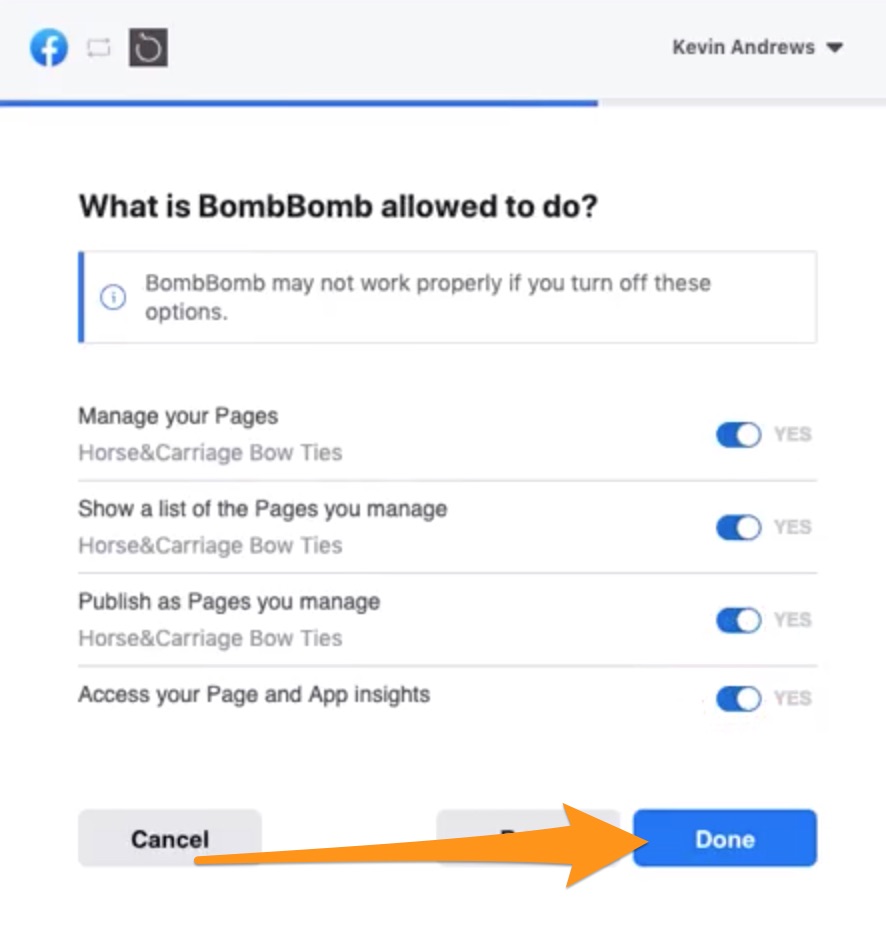Click the Cancel button

(x=170, y=838)
